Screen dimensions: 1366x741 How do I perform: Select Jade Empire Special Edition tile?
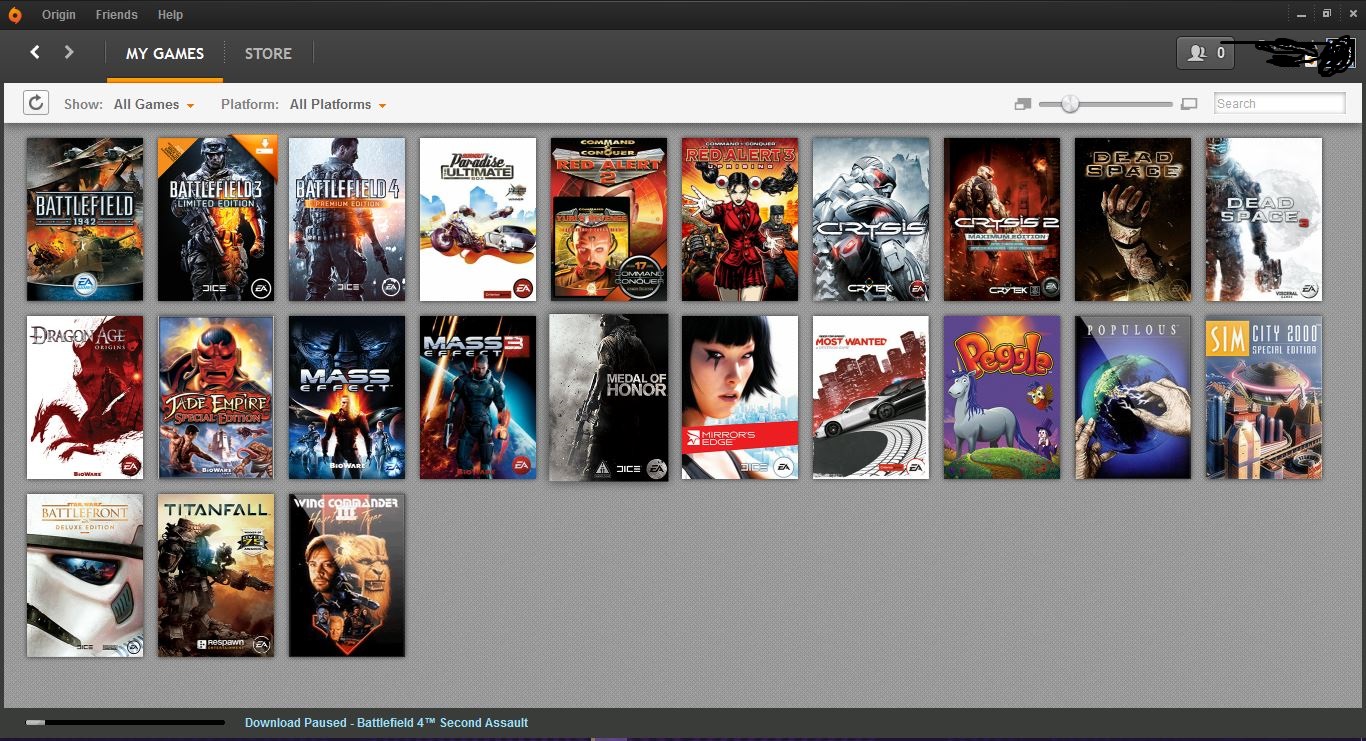coord(216,398)
